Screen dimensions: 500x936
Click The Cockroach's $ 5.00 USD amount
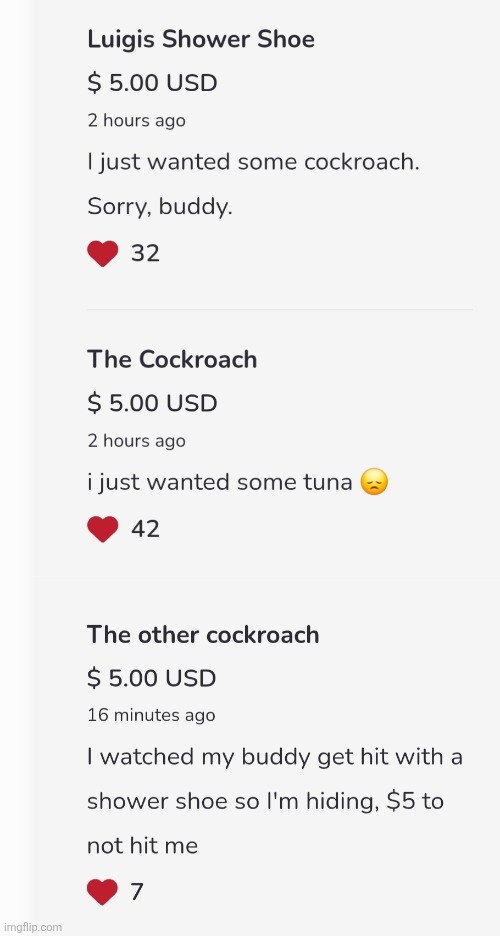pos(152,404)
